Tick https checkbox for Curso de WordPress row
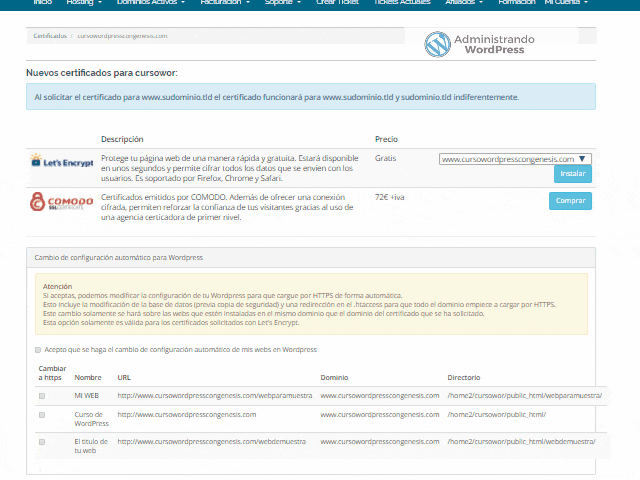This screenshot has width=640, height=480. click(42, 415)
